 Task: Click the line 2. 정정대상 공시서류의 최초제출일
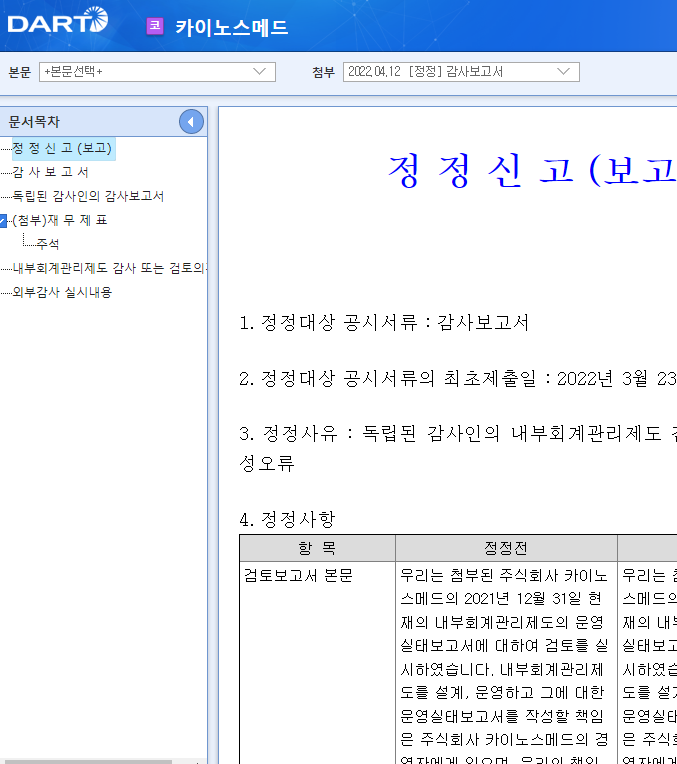click(458, 379)
